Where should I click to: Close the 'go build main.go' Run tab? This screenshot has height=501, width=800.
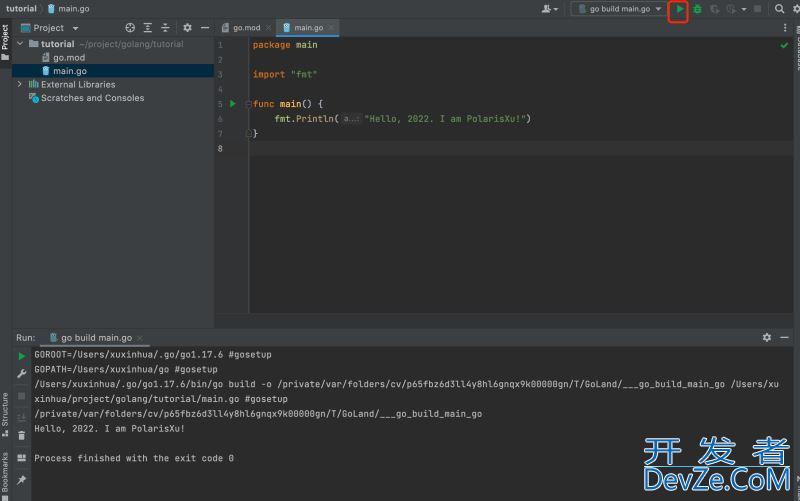pyautogui.click(x=140, y=338)
